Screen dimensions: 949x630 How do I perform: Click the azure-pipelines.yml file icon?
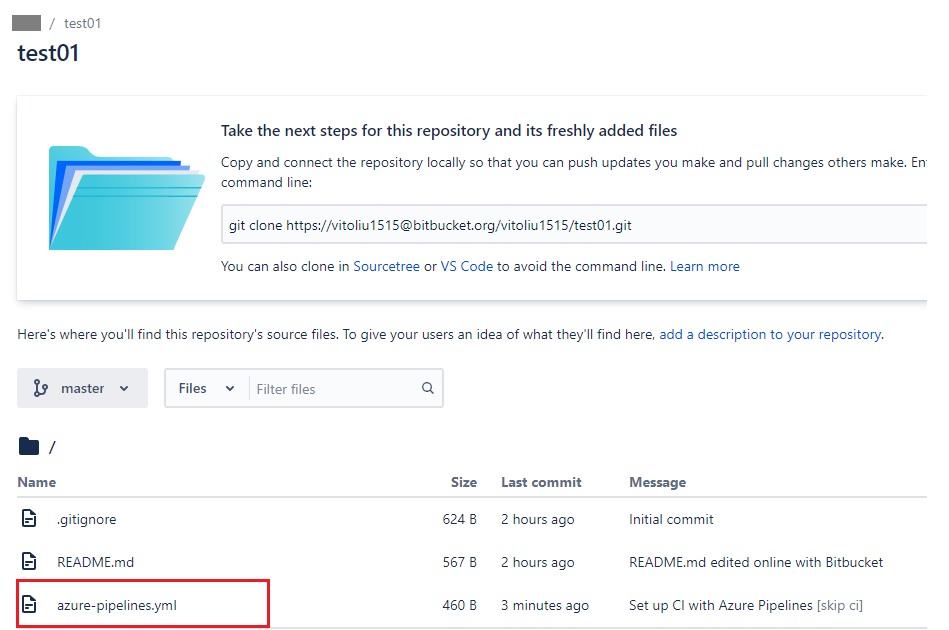(29, 604)
